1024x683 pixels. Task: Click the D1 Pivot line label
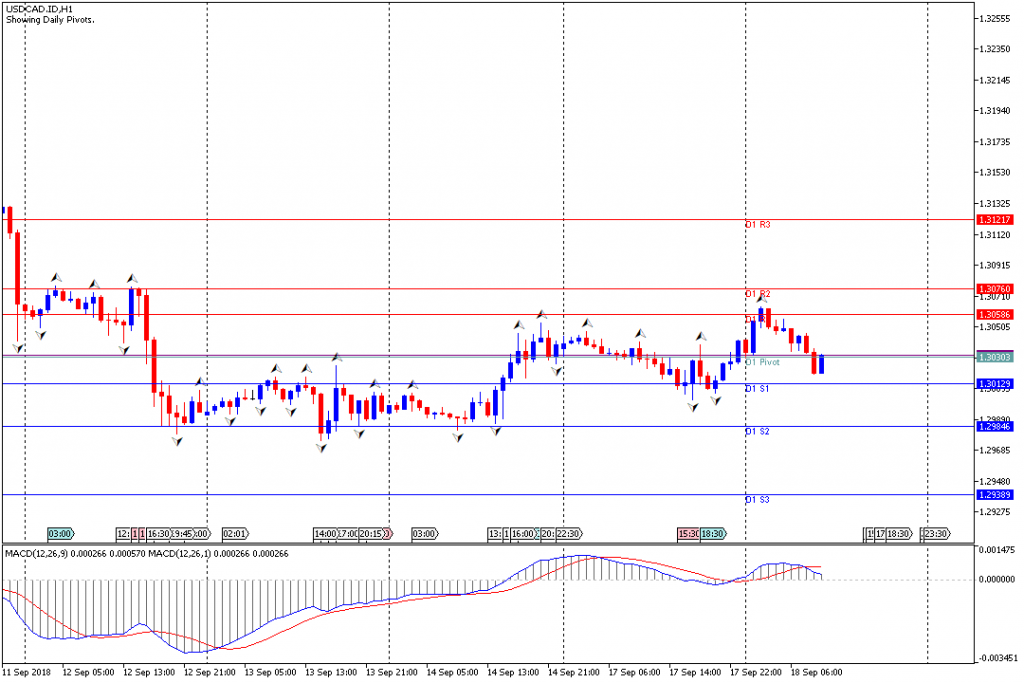pyautogui.click(x=762, y=362)
